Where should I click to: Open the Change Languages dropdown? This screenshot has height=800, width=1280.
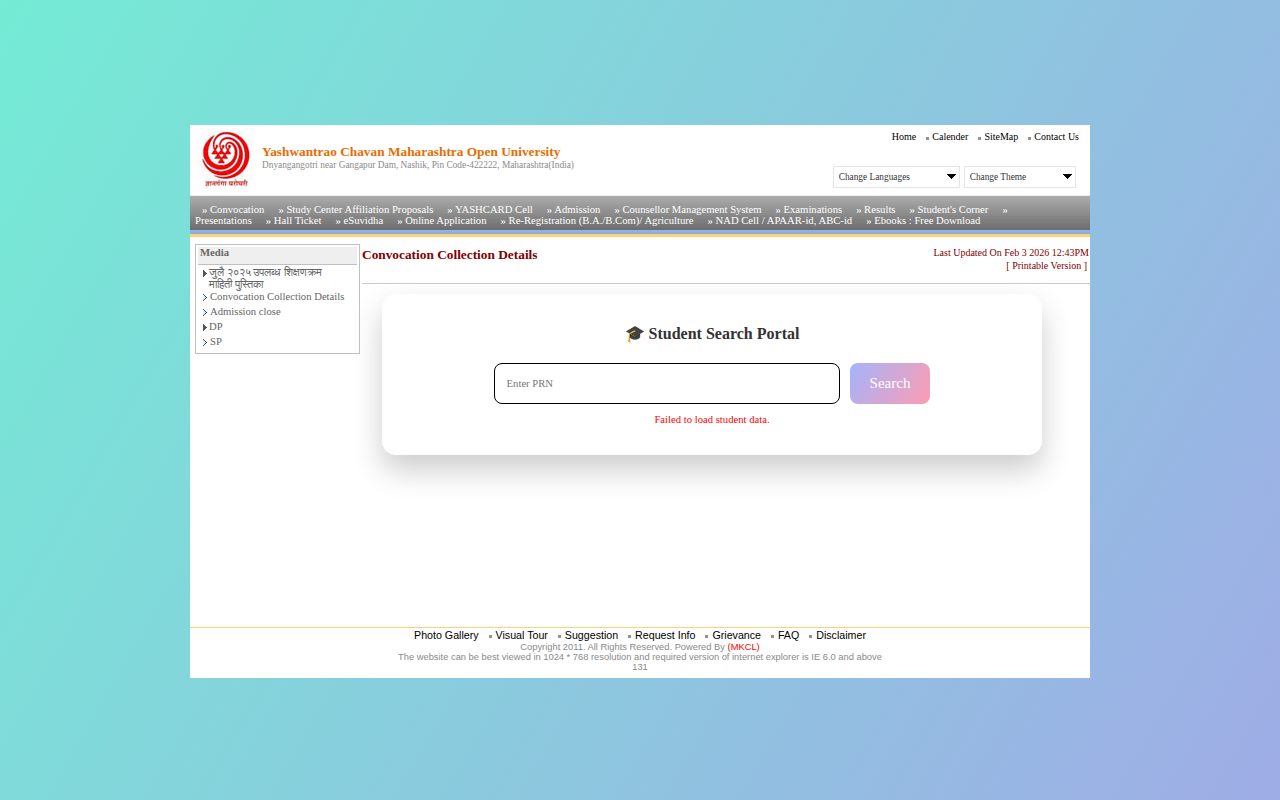pos(896,177)
